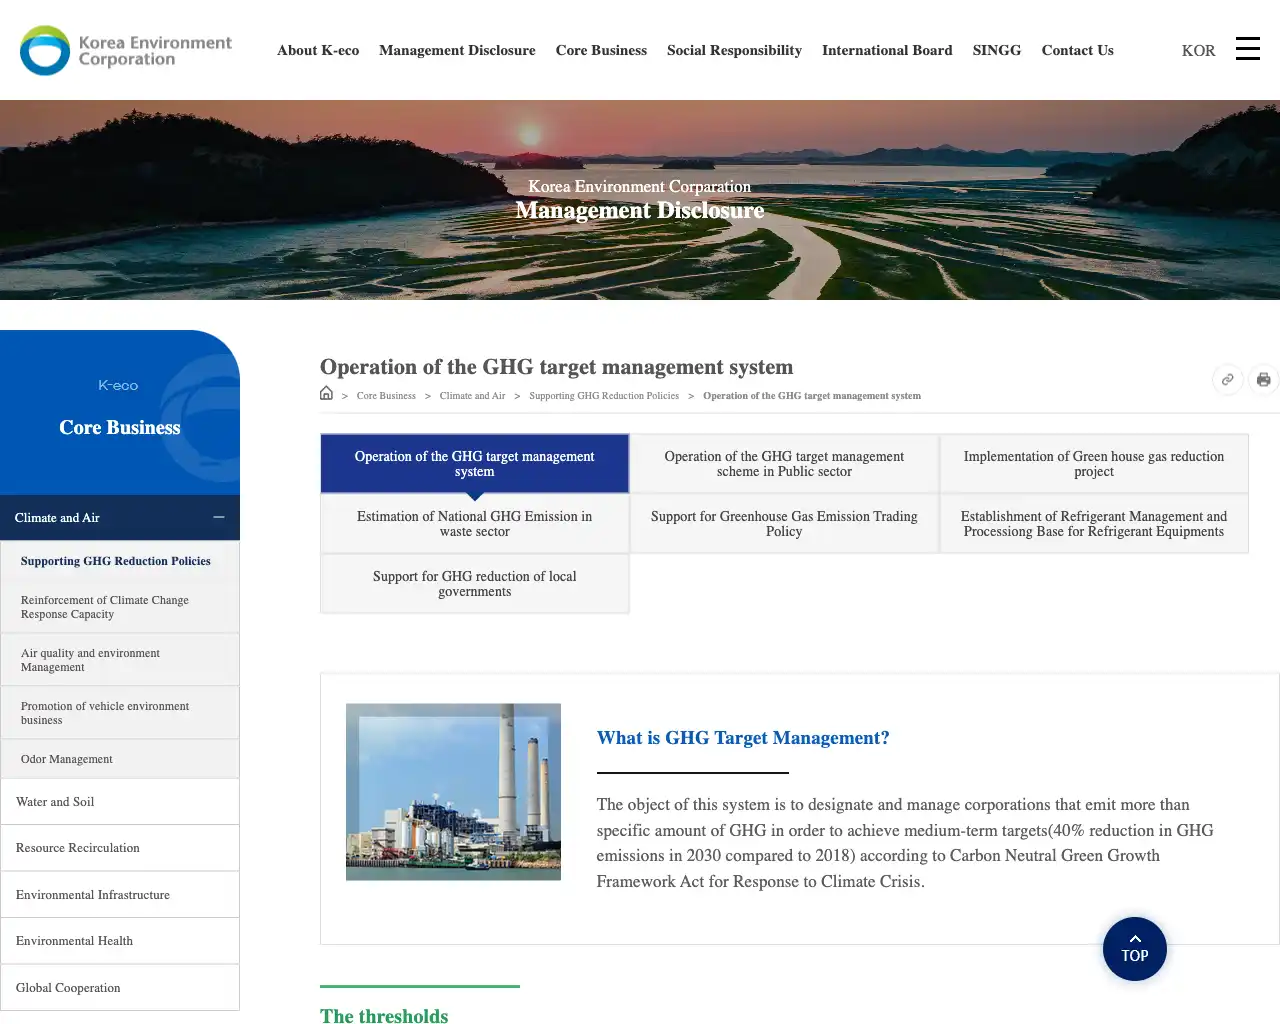Click Climate and Air in the breadcrumb trail

[x=472, y=395]
